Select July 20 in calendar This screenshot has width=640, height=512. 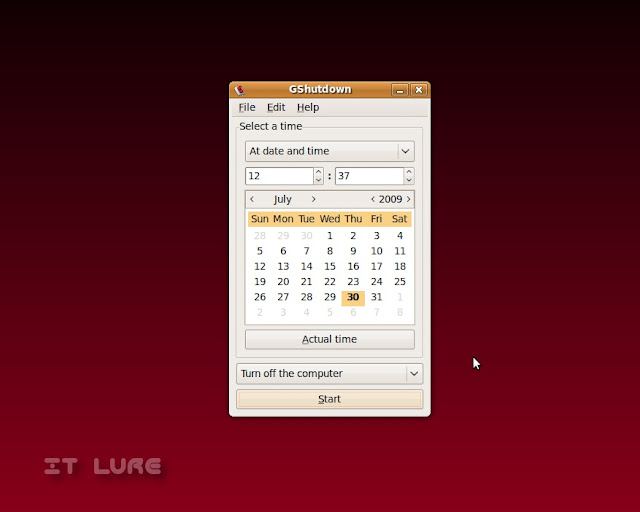point(283,282)
